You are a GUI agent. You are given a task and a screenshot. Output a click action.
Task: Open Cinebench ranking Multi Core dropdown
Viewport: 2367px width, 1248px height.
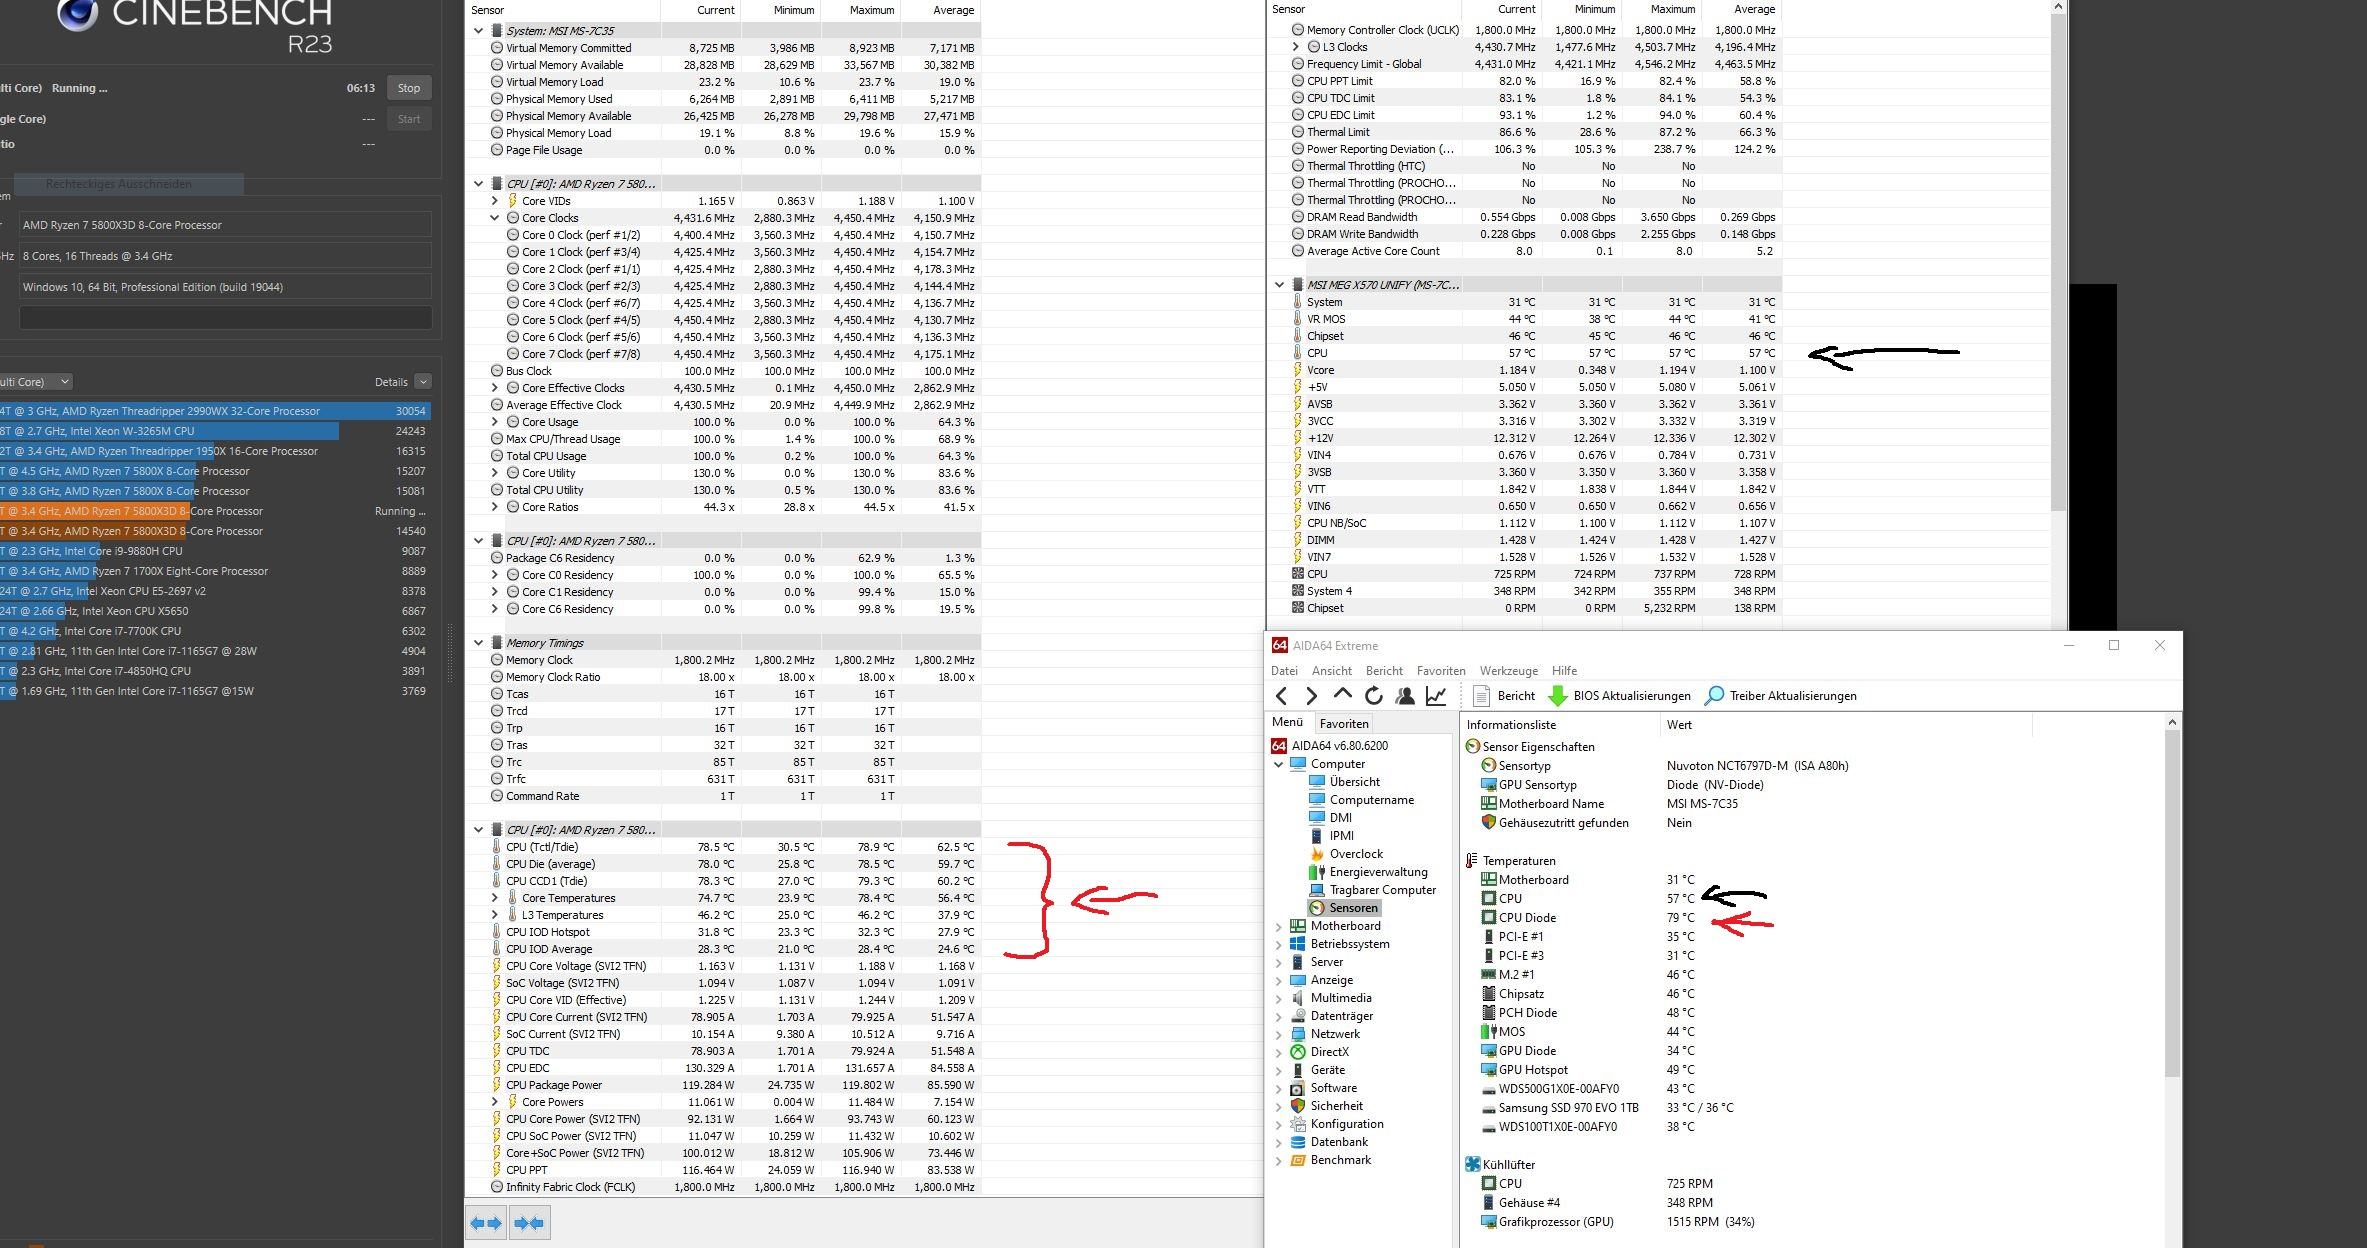point(35,381)
